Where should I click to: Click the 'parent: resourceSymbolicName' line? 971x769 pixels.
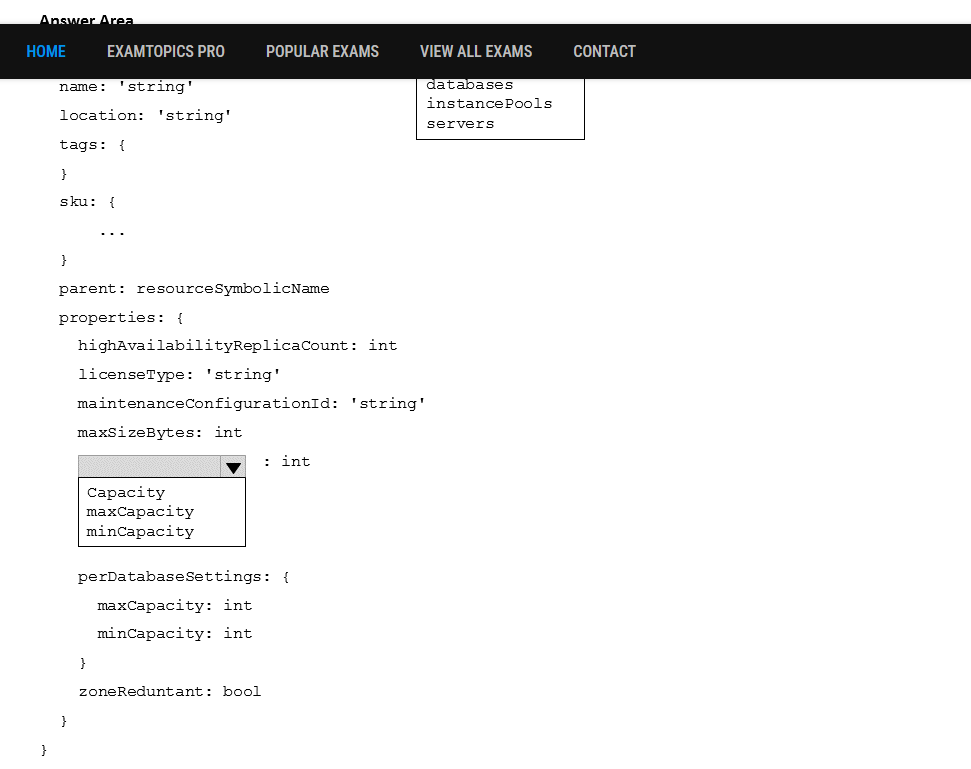click(194, 289)
